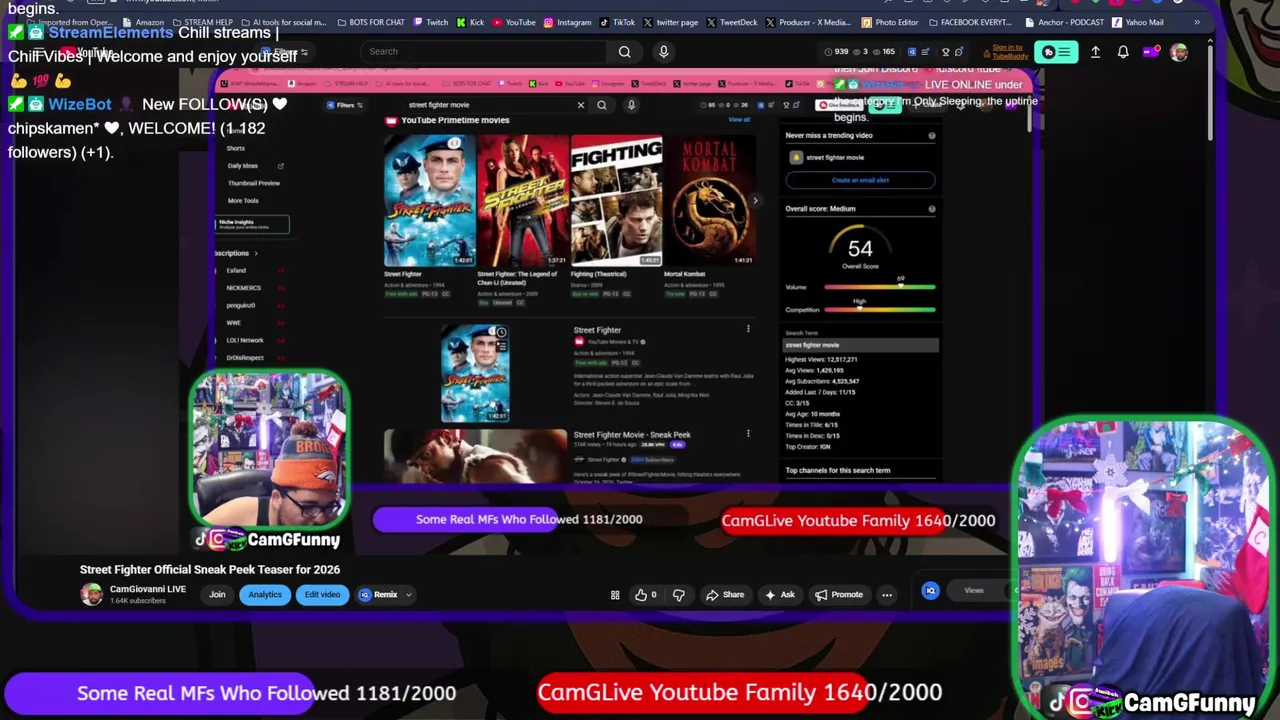The width and height of the screenshot is (1280, 720).
Task: Click help icon beside 'Overall score: Medium'
Action: 932,209
